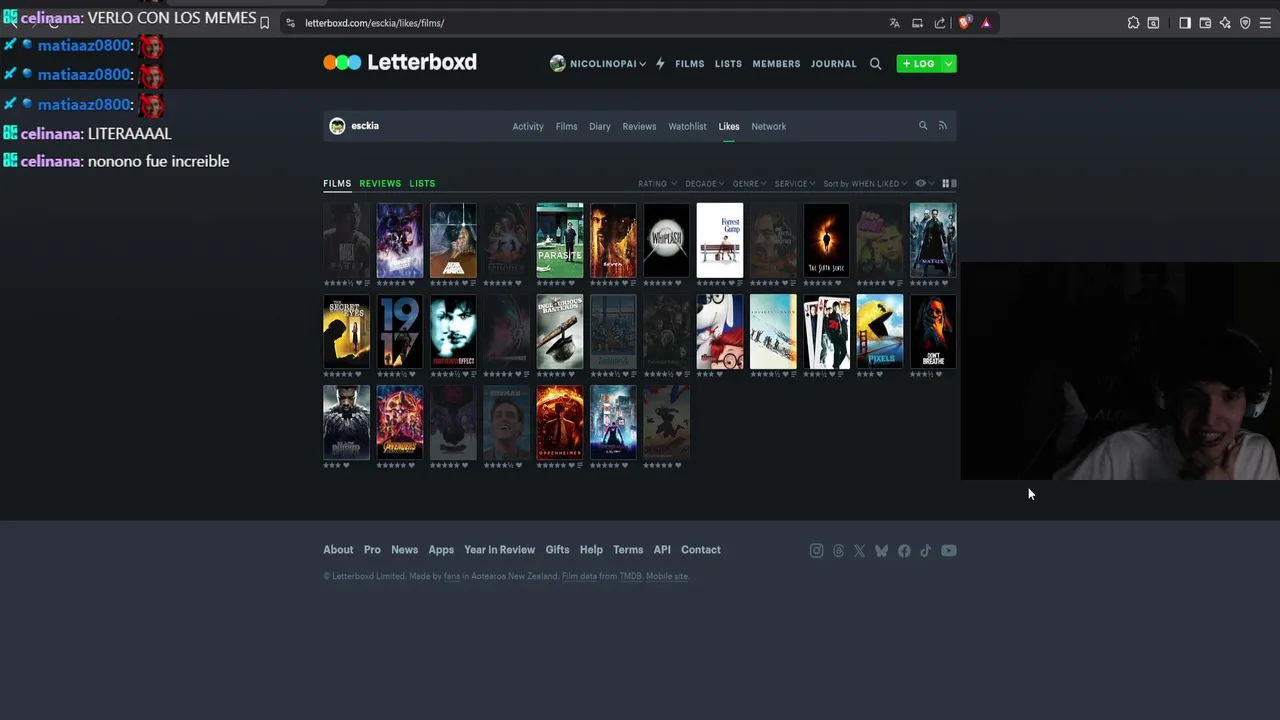
Task: Open the Brave Shields lion icon
Action: pos(964,23)
